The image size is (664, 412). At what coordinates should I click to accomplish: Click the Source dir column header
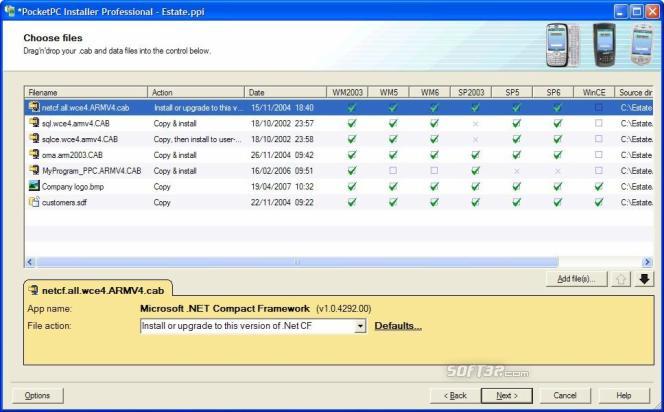tap(634, 92)
